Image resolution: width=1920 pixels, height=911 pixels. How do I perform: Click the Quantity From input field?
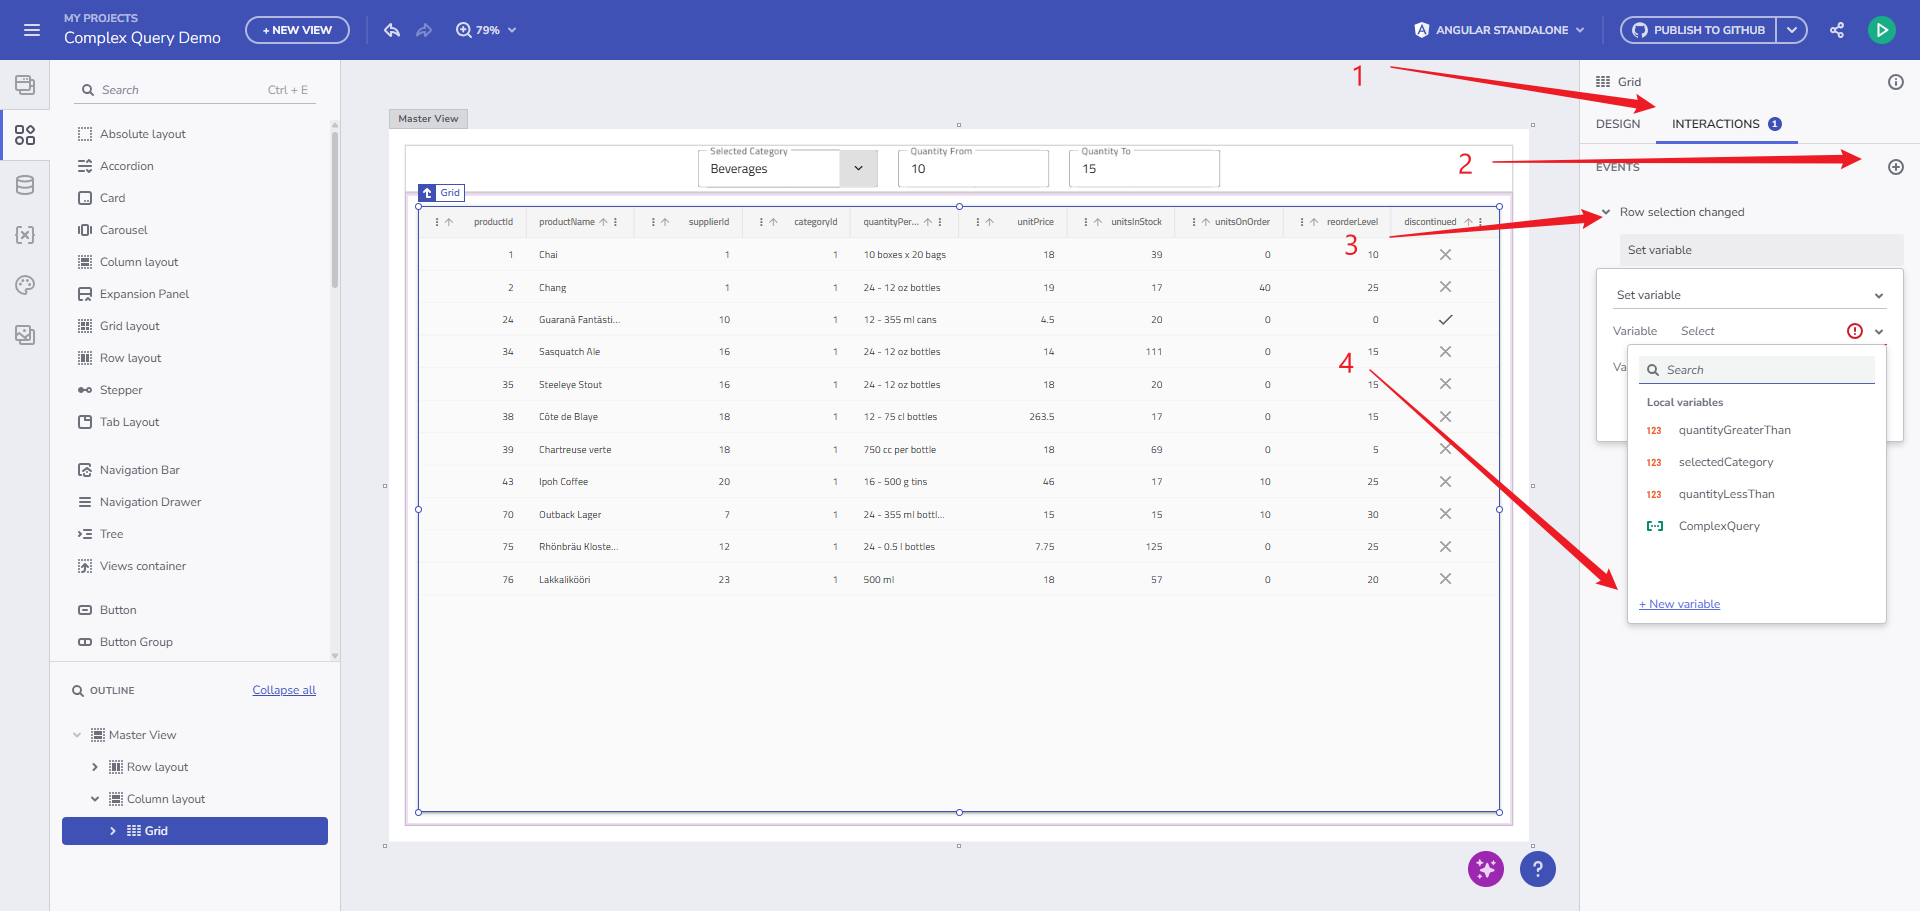pos(972,169)
